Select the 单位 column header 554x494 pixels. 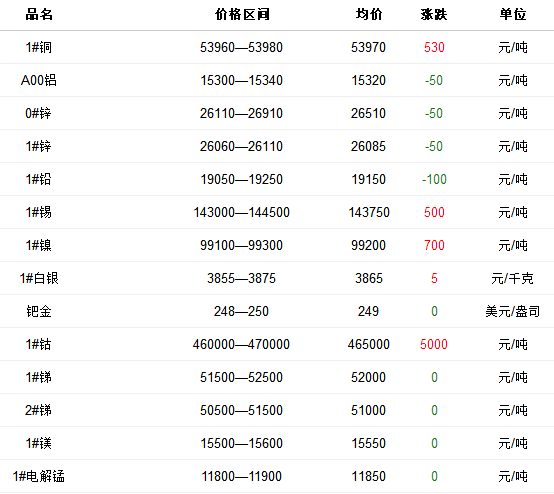click(x=513, y=14)
